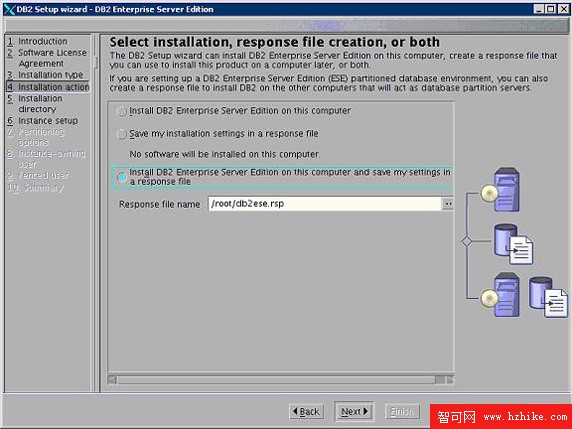Maximize the DB2 Setup wizard window
Viewport: 572px width, 429px height.
pos(551,9)
